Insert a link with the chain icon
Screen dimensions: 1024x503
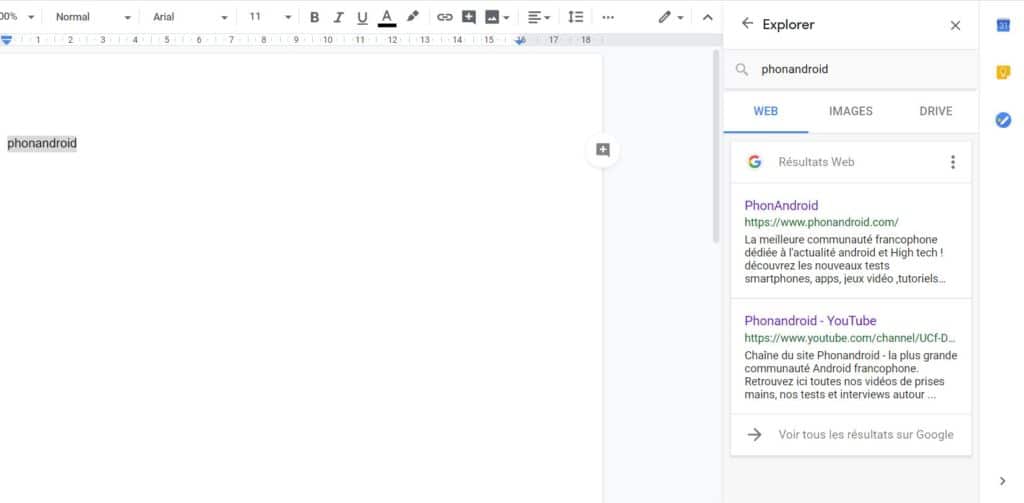[x=445, y=18]
